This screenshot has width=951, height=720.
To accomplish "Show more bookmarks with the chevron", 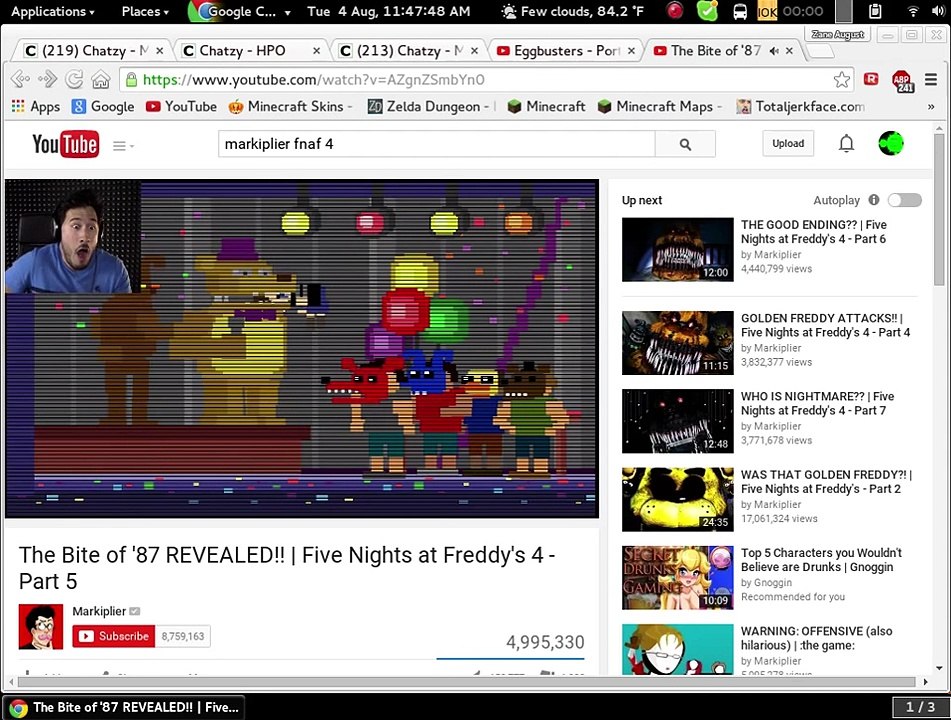I will [931, 107].
